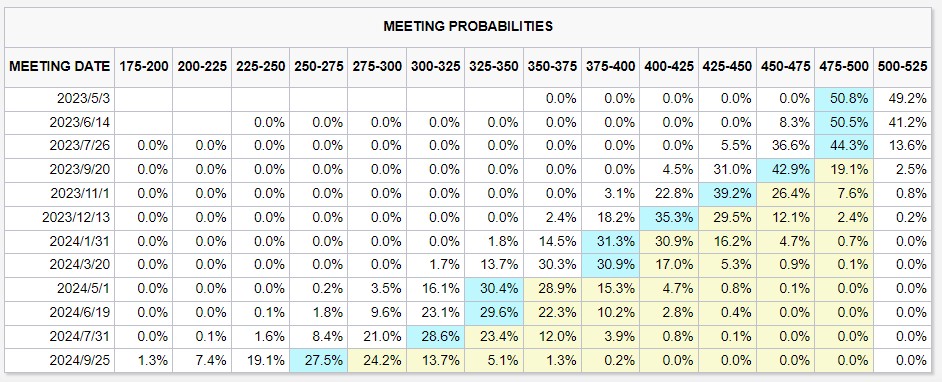
Task: Click the 36.6% cell for 2023/7/26
Action: (x=785, y=146)
